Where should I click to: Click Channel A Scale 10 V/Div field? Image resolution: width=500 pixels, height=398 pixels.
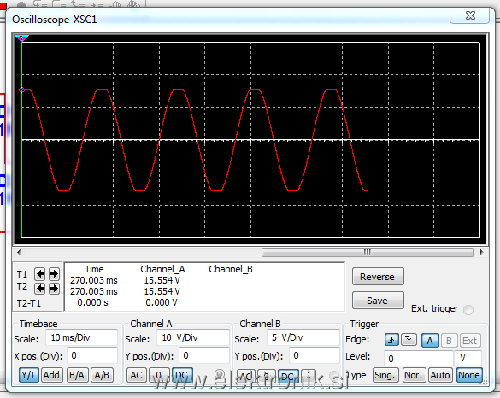click(x=193, y=338)
